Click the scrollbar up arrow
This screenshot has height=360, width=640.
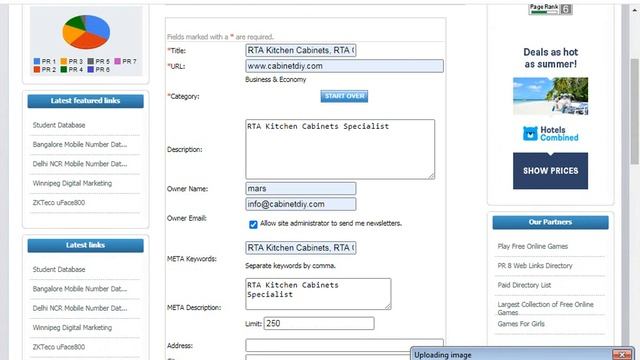[x=634, y=11]
